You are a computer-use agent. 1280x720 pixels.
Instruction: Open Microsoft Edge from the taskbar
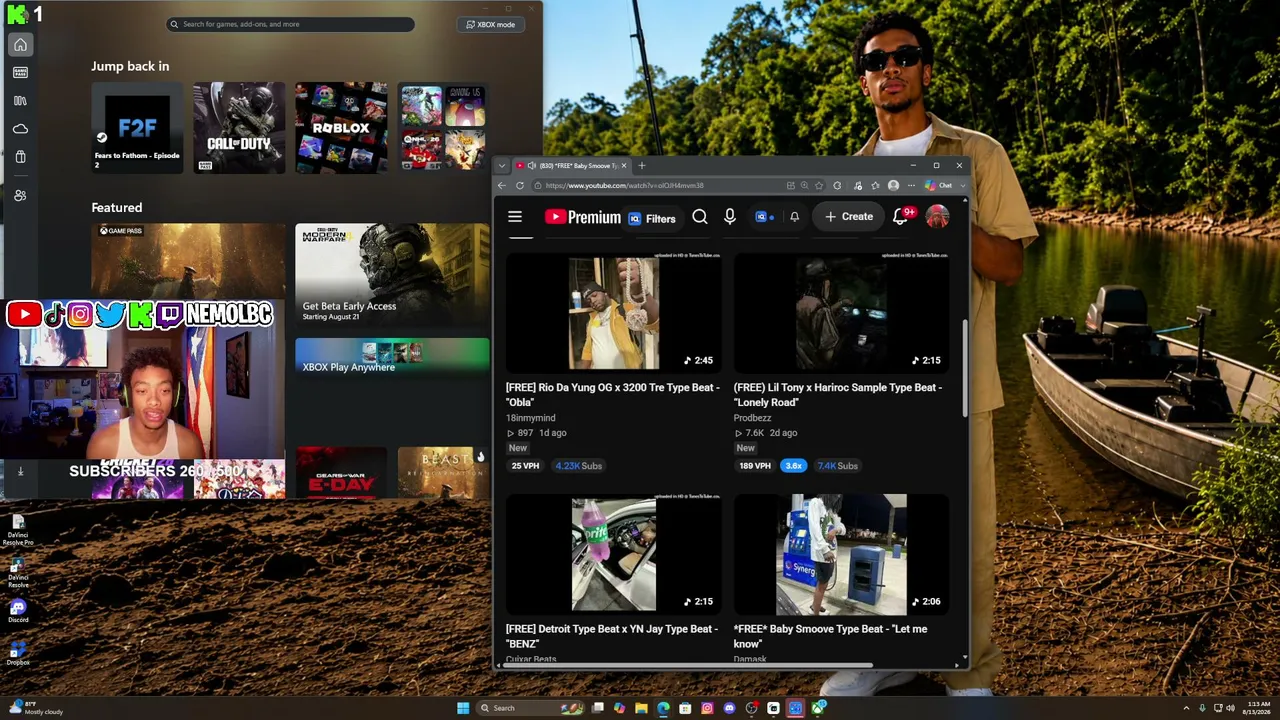tap(663, 708)
